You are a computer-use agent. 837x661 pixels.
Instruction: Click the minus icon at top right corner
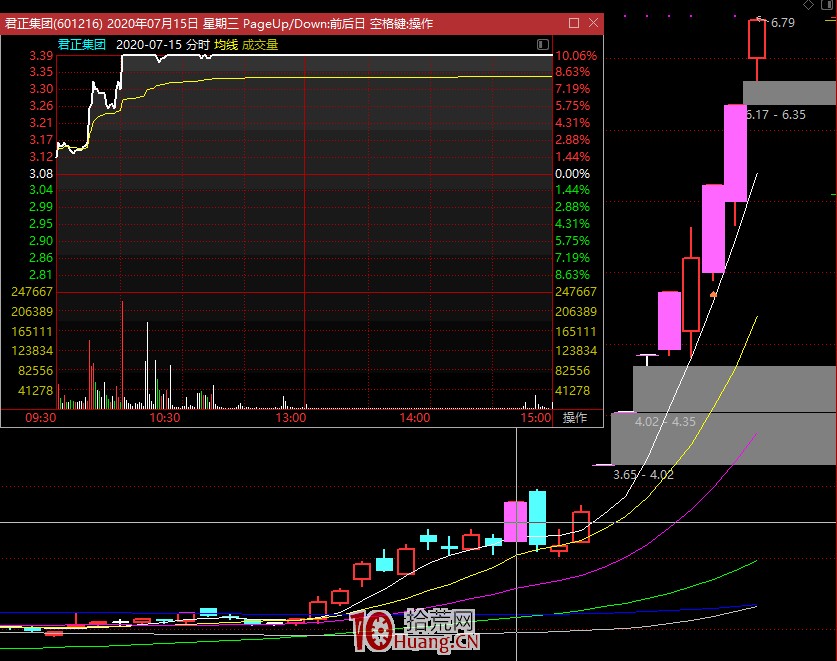(825, 6)
